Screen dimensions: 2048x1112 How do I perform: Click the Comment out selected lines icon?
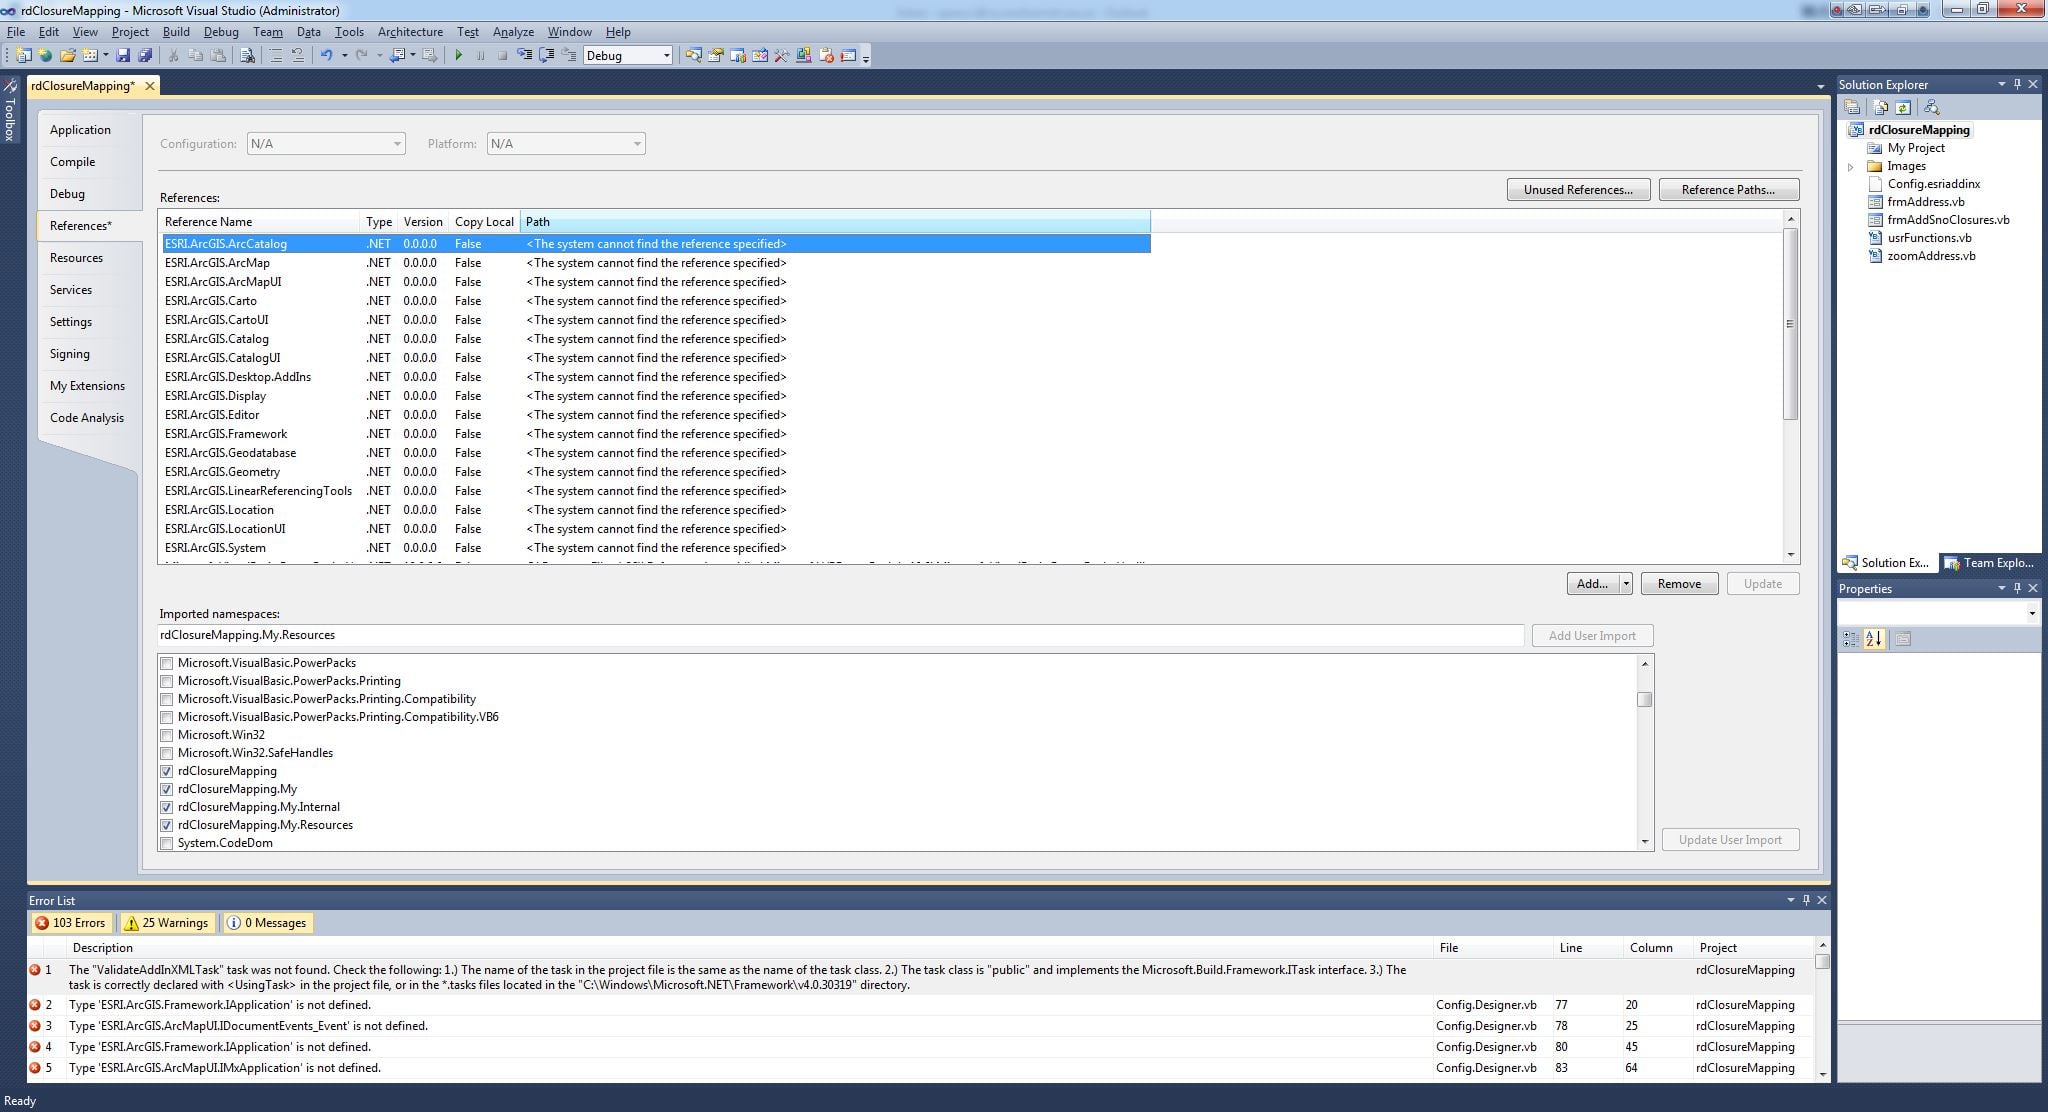click(x=276, y=56)
